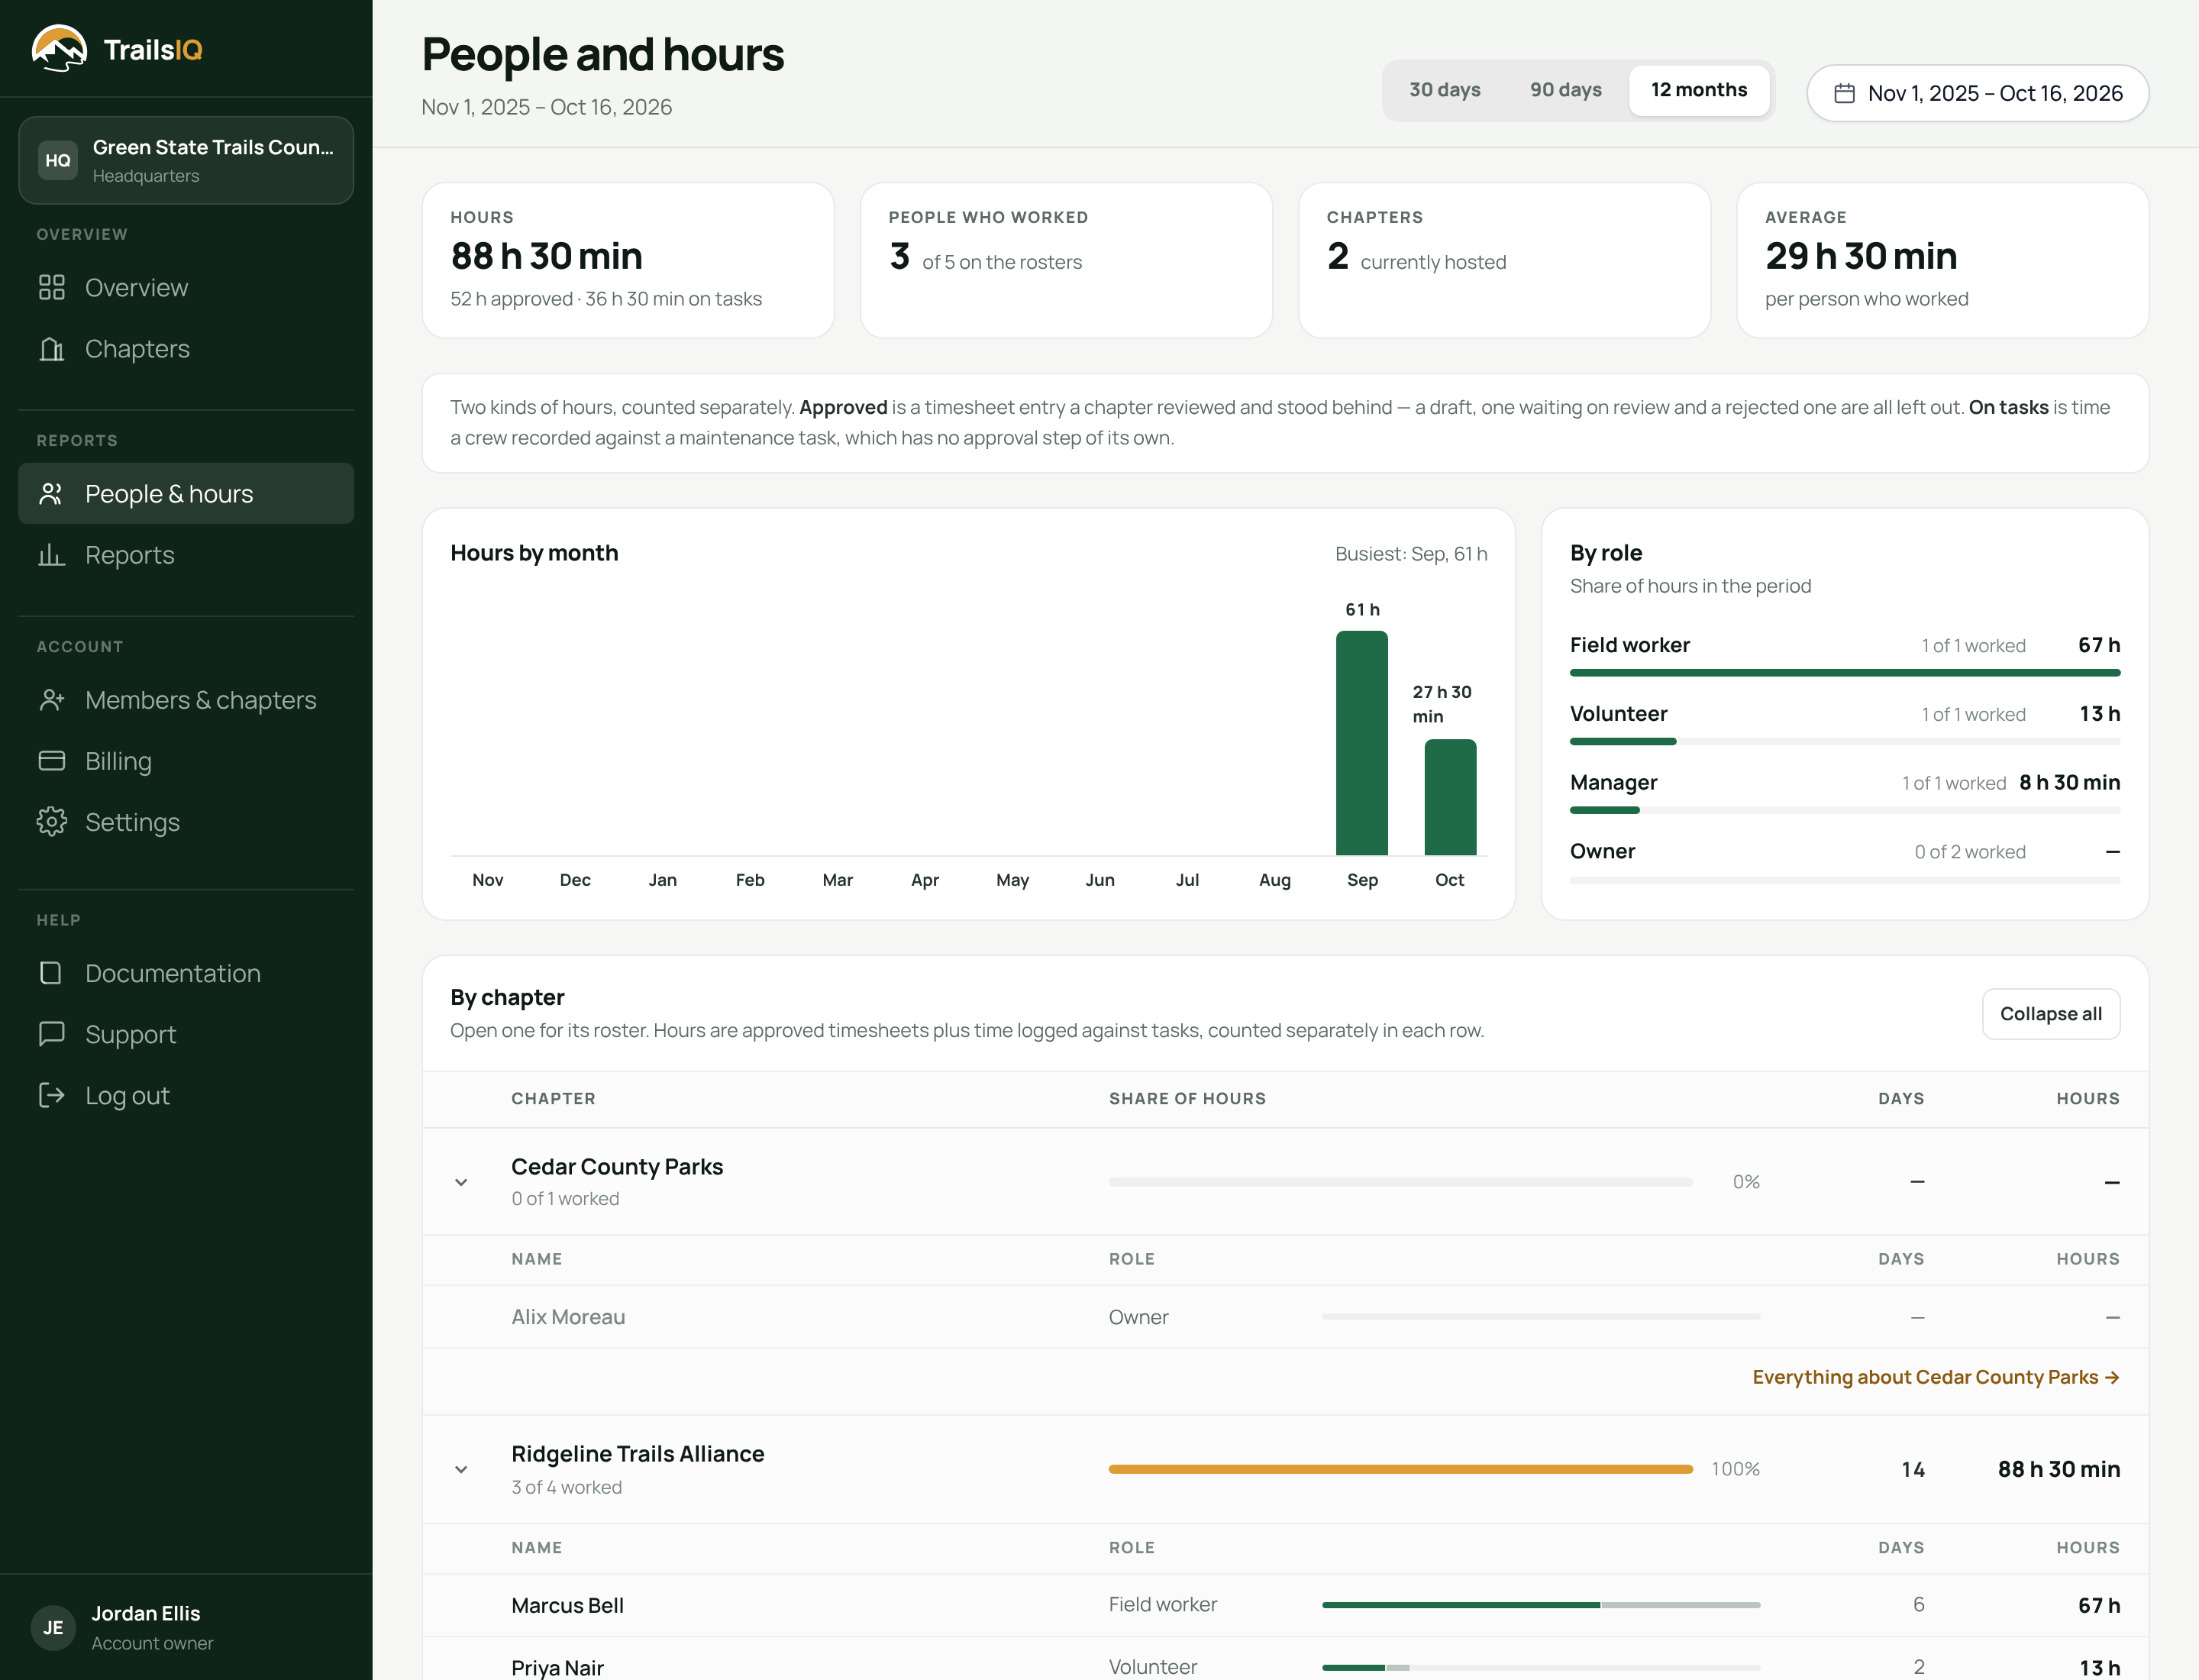Open the Documentation menu item

[186, 973]
